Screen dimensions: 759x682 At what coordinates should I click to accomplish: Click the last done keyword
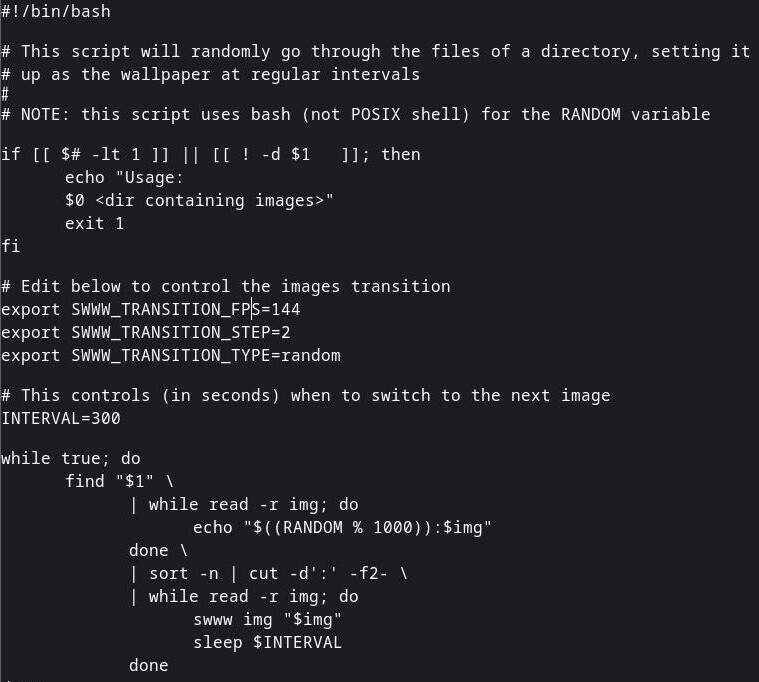(x=149, y=666)
